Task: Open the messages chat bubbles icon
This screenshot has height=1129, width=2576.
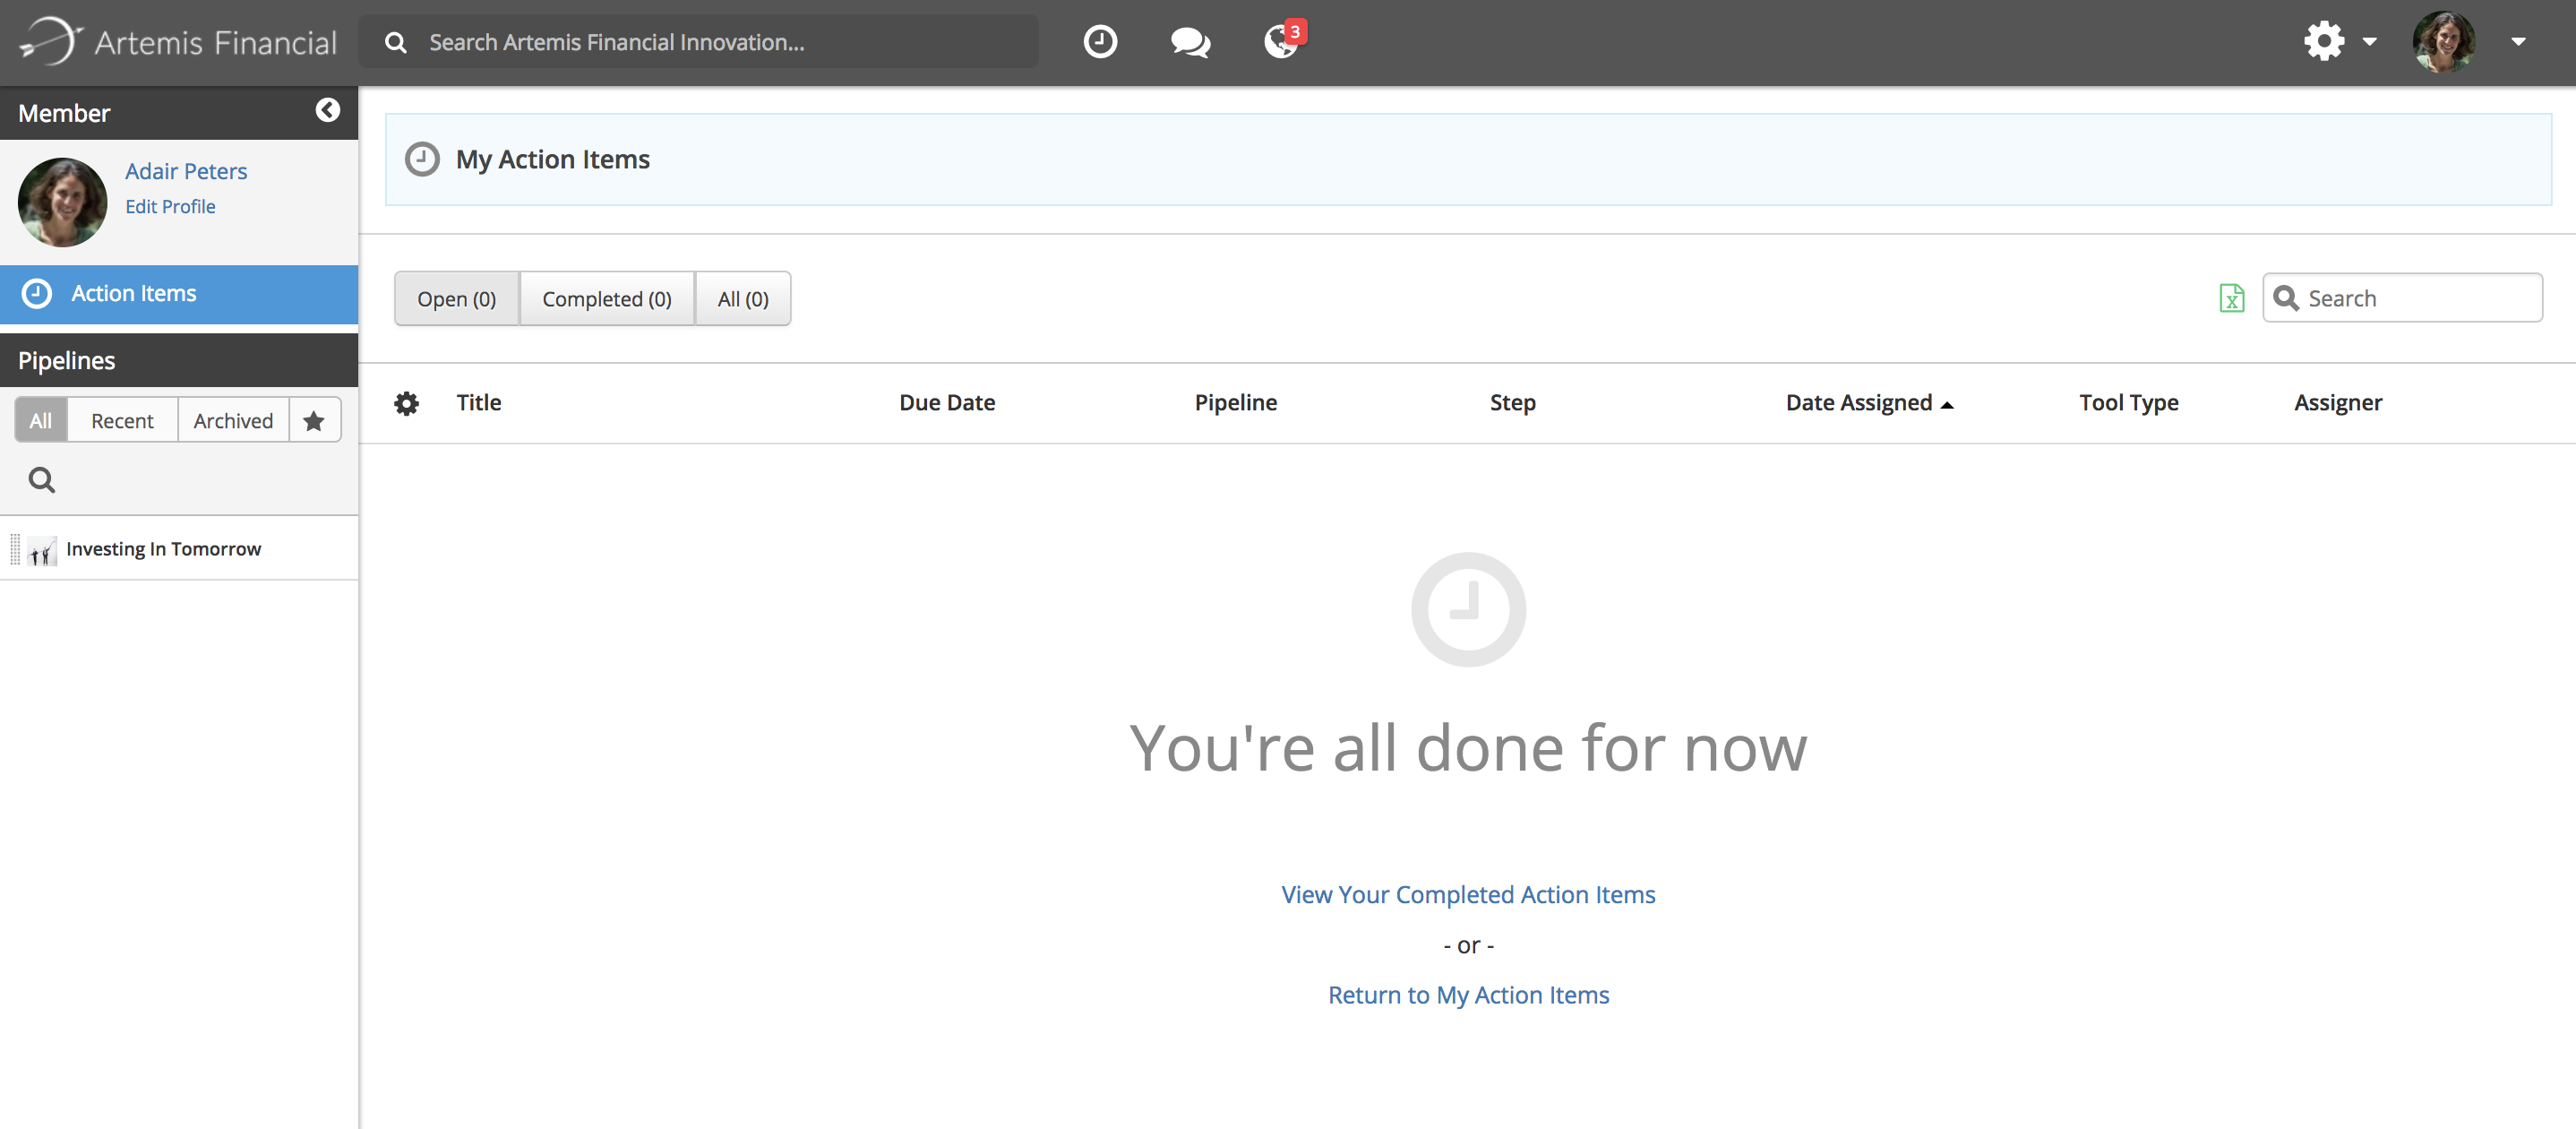Action: click(x=1190, y=42)
